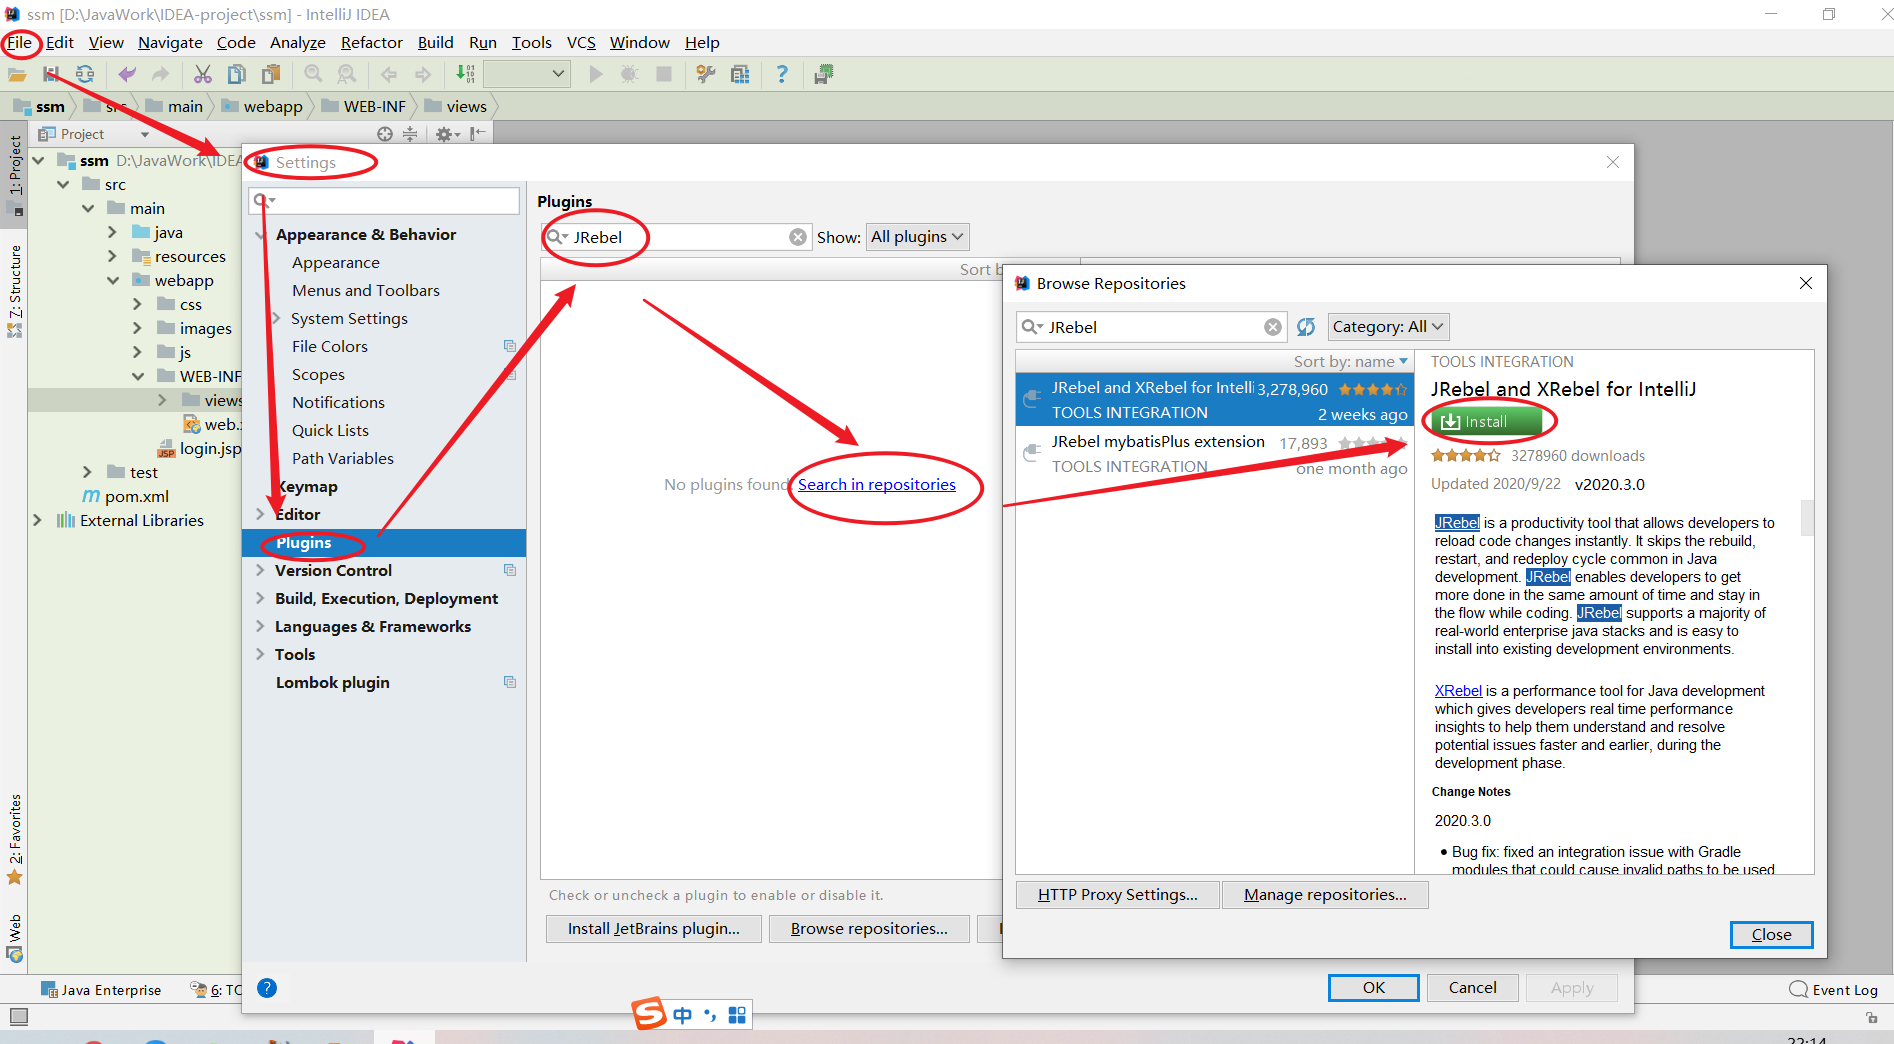Click Cancel in Settings dialog
Viewport: 1894px width, 1044px height.
pos(1473,988)
